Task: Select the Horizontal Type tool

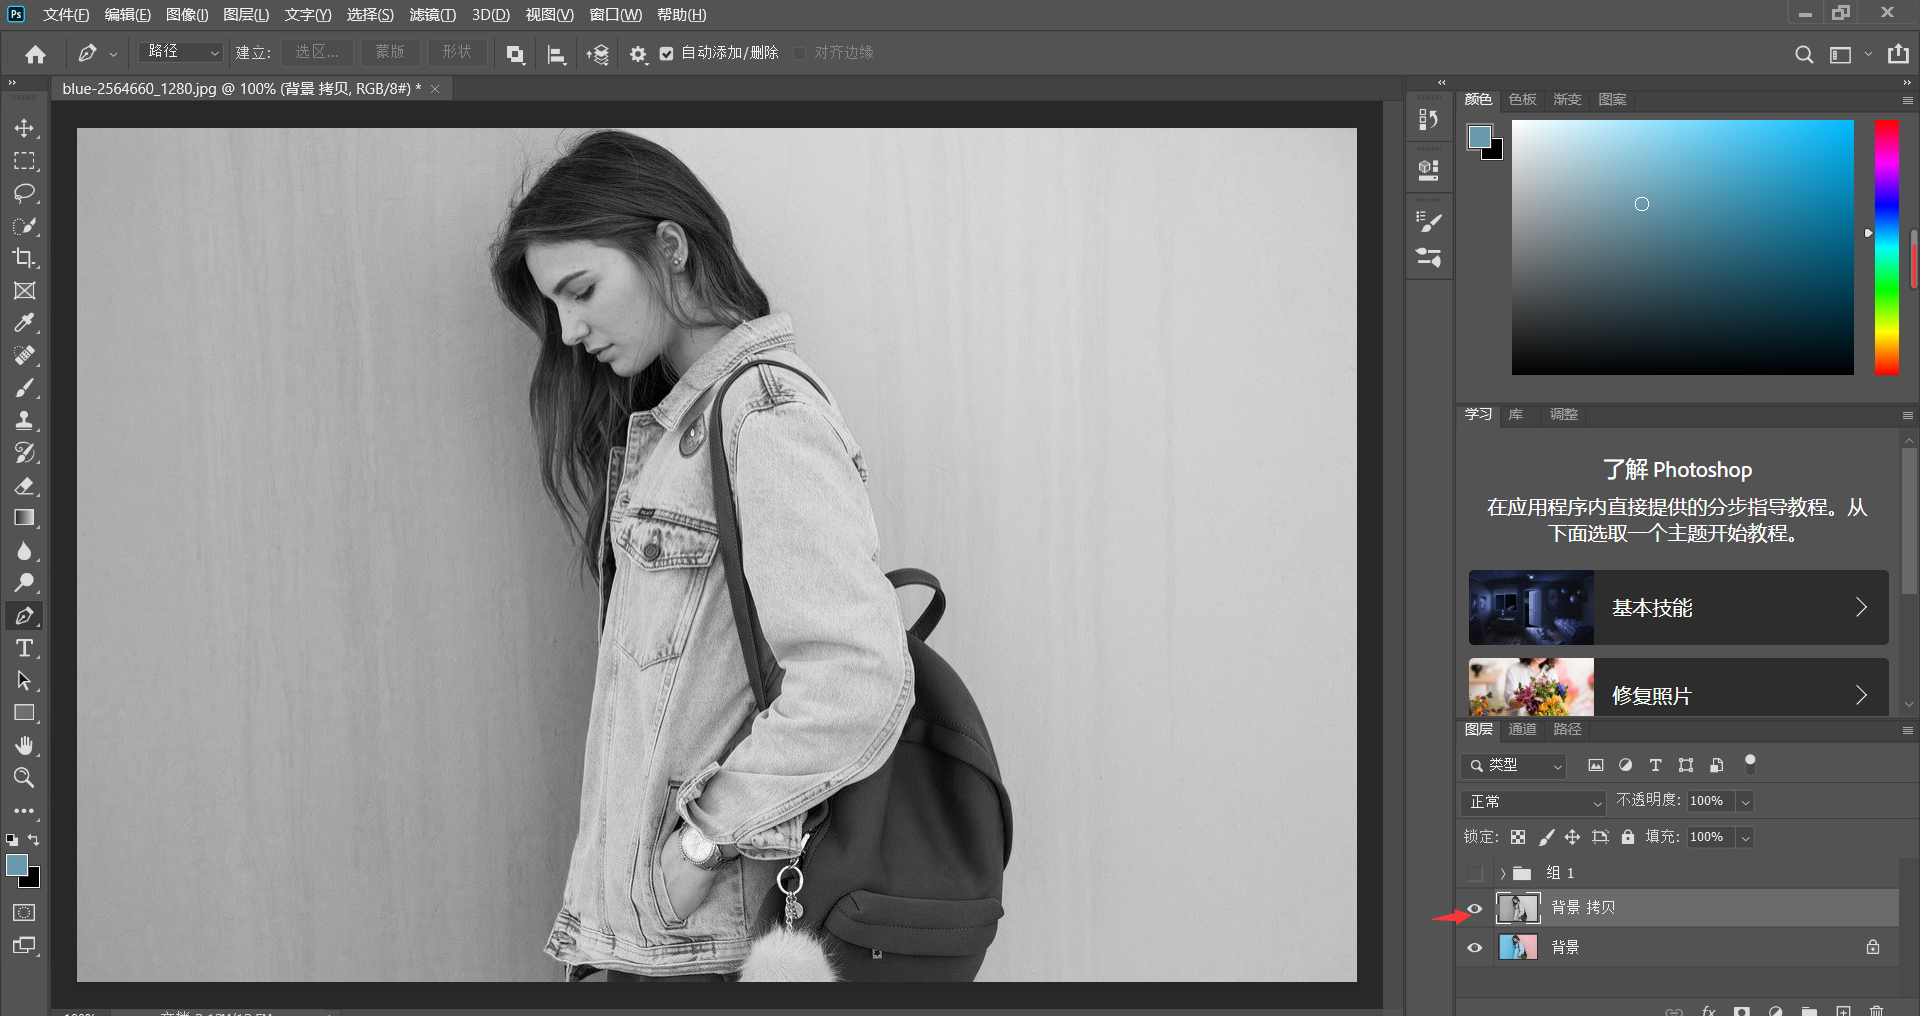Action: [24, 648]
